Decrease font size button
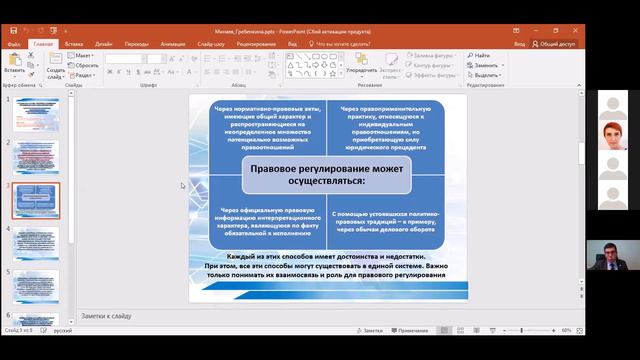This screenshot has width=640, height=360. click(x=182, y=59)
